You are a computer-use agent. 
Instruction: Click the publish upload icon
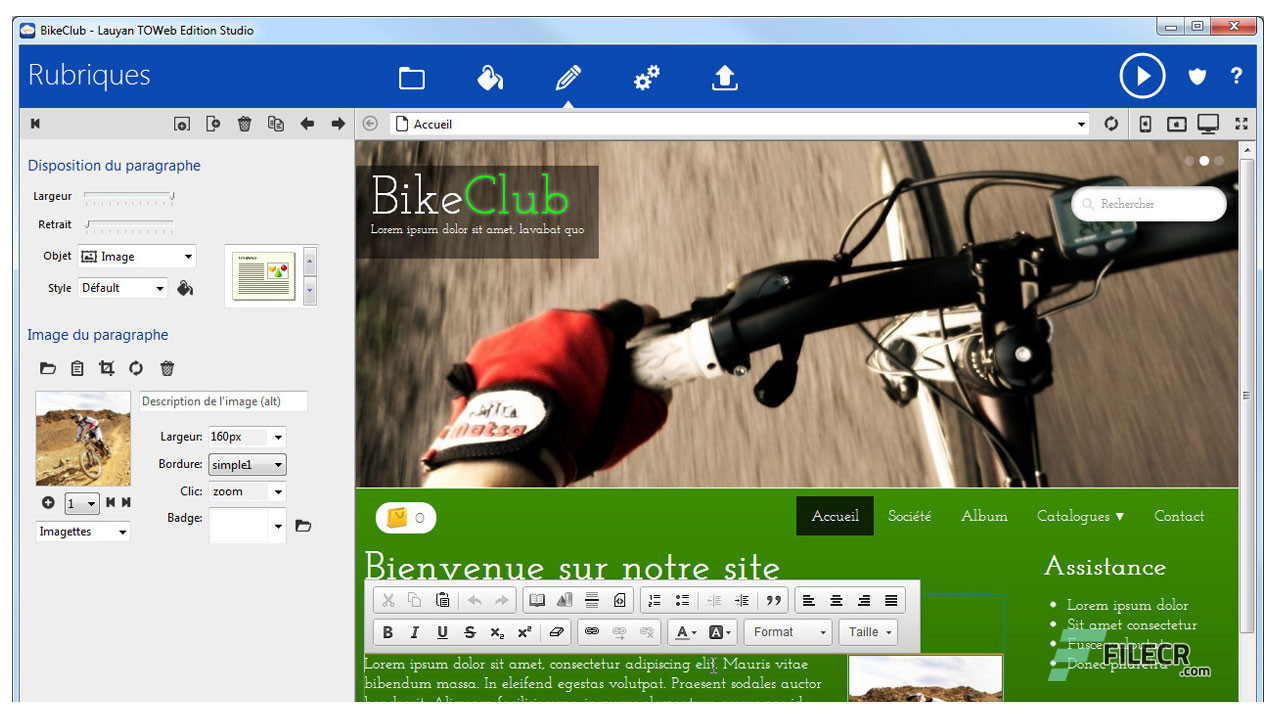[x=724, y=78]
